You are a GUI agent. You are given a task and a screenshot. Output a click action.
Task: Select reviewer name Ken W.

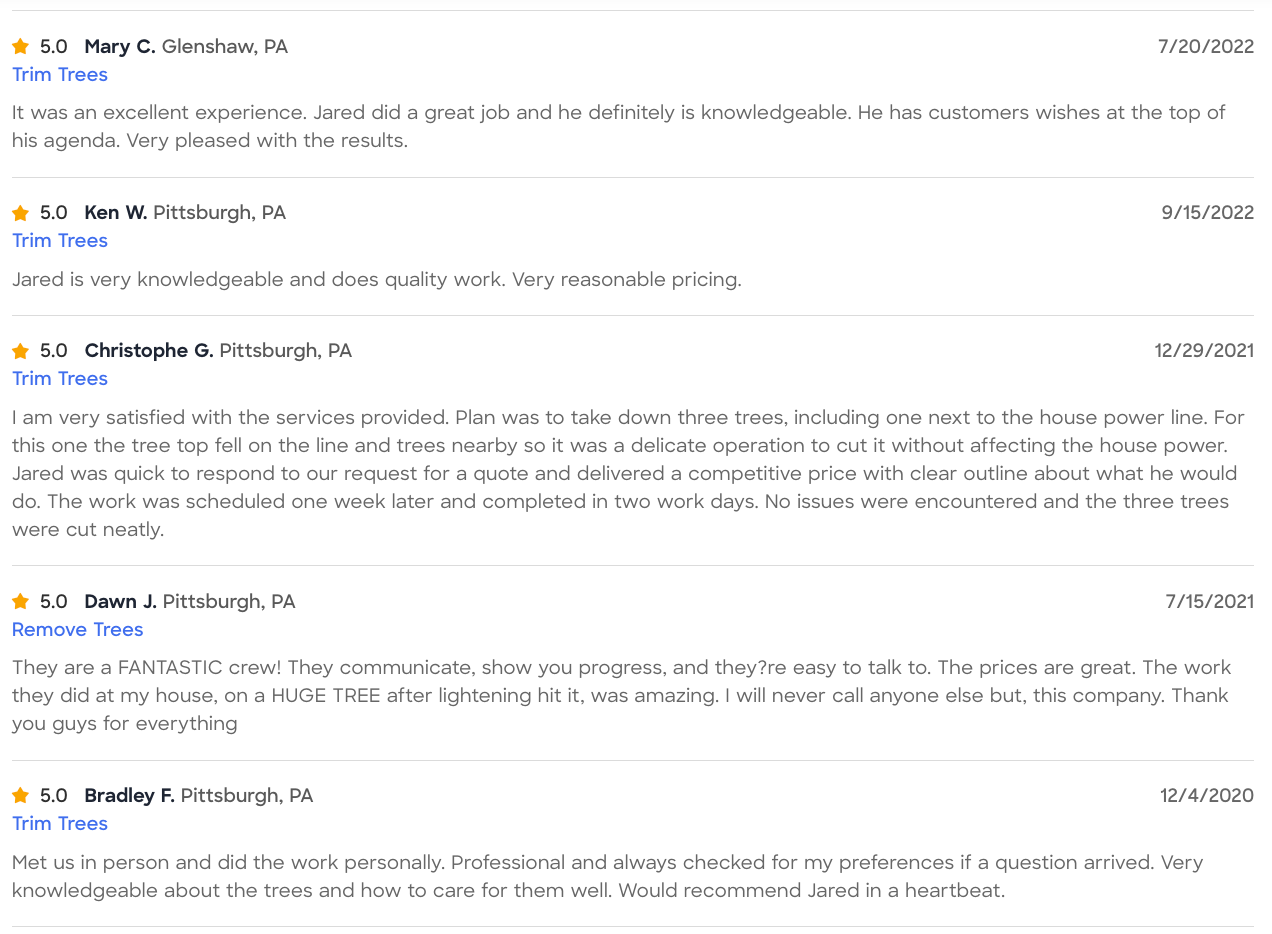tap(116, 213)
